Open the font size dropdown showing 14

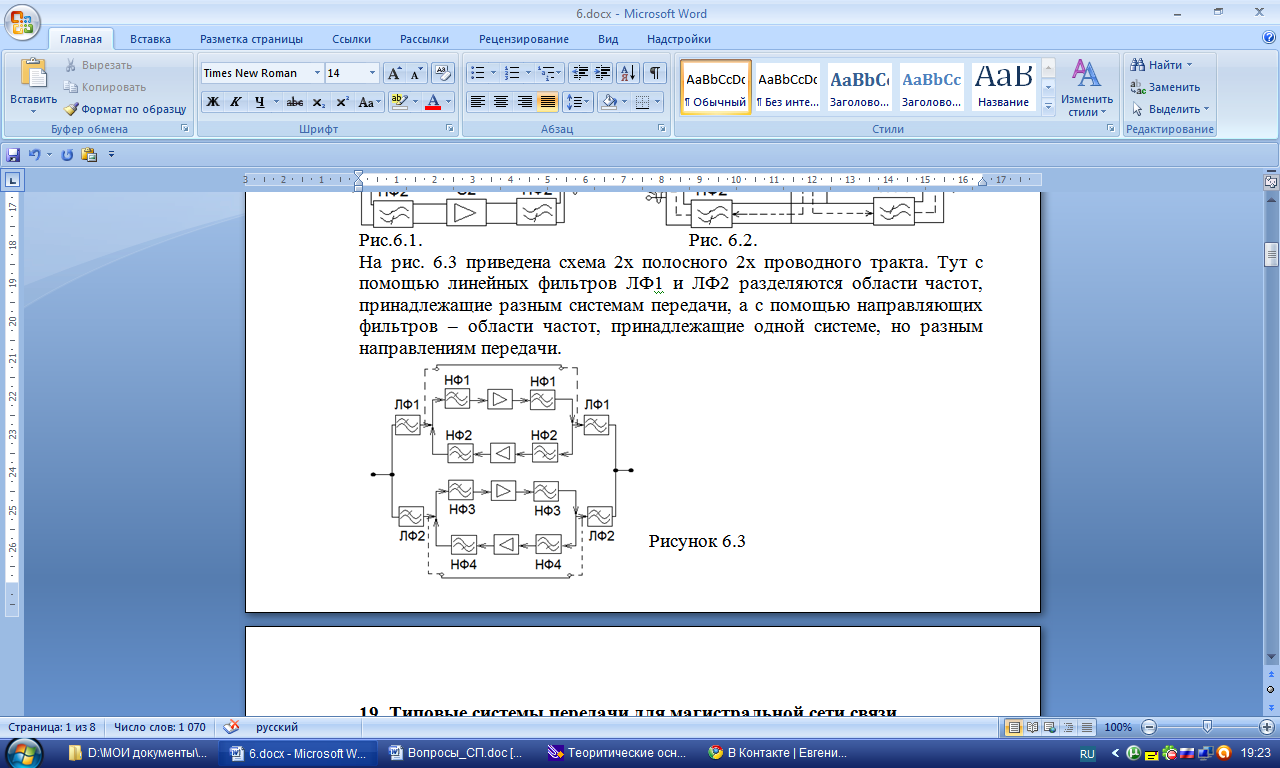click(x=372, y=73)
